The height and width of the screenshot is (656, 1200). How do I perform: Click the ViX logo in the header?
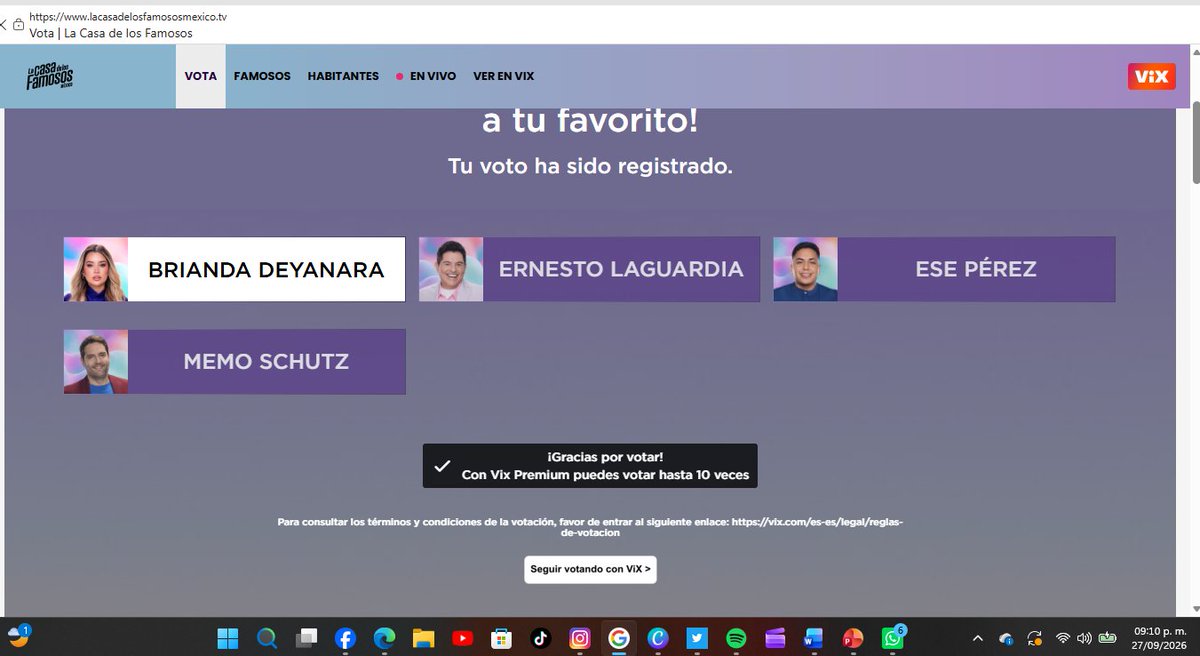[x=1151, y=76]
